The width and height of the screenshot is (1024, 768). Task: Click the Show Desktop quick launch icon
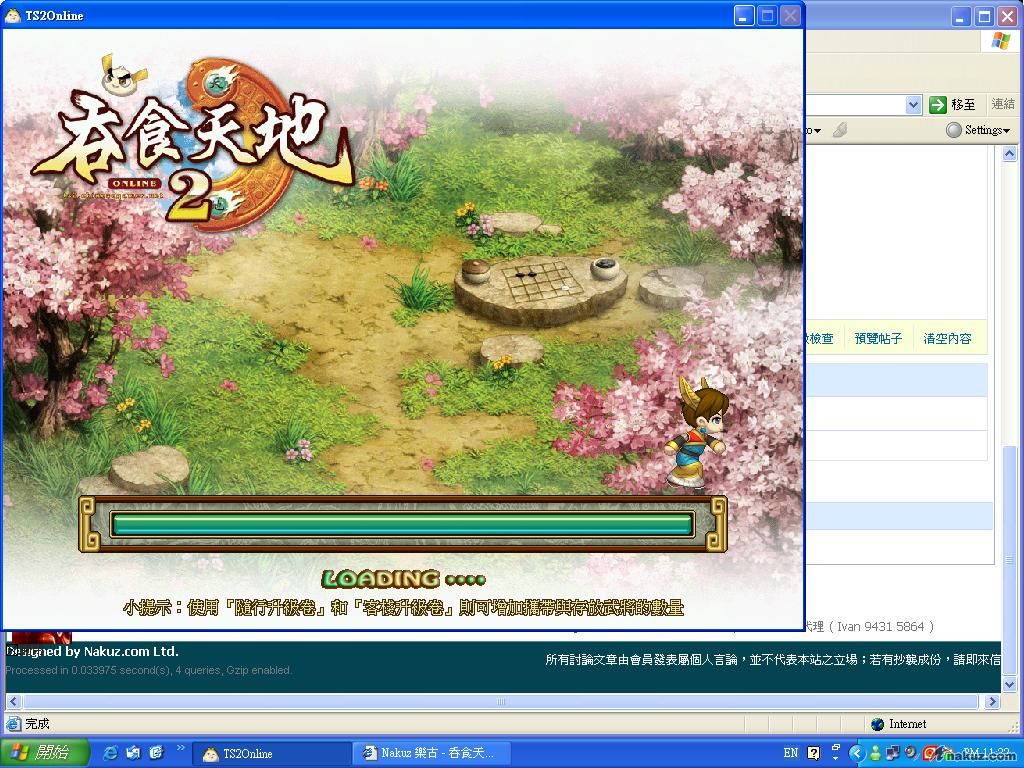133,753
